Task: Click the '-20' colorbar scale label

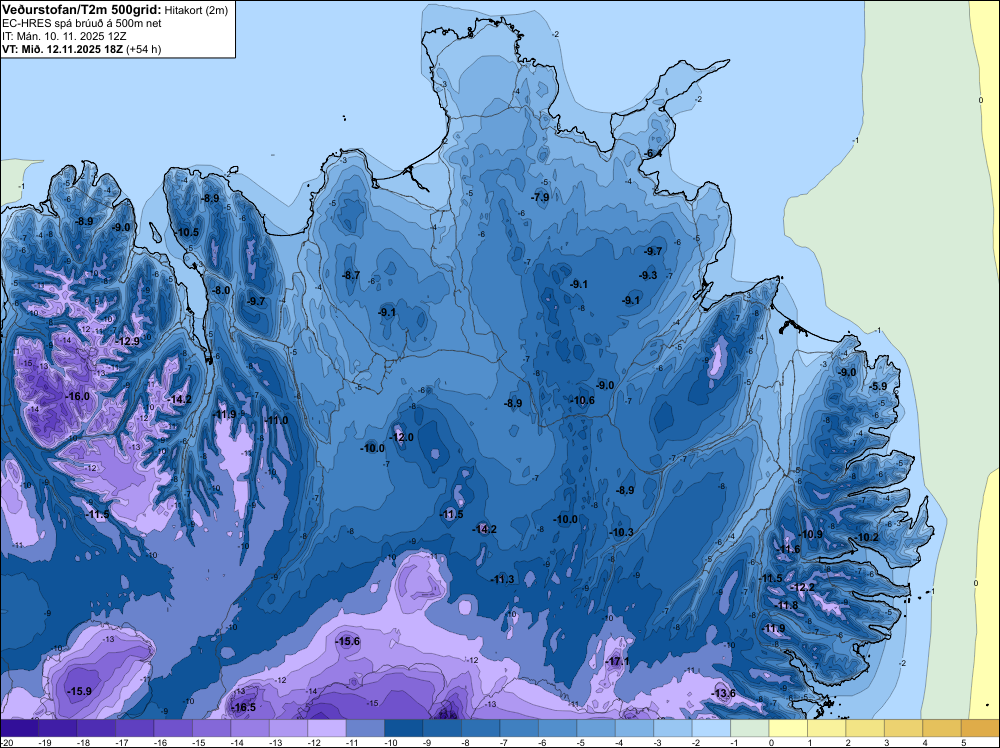Action: click(6, 742)
